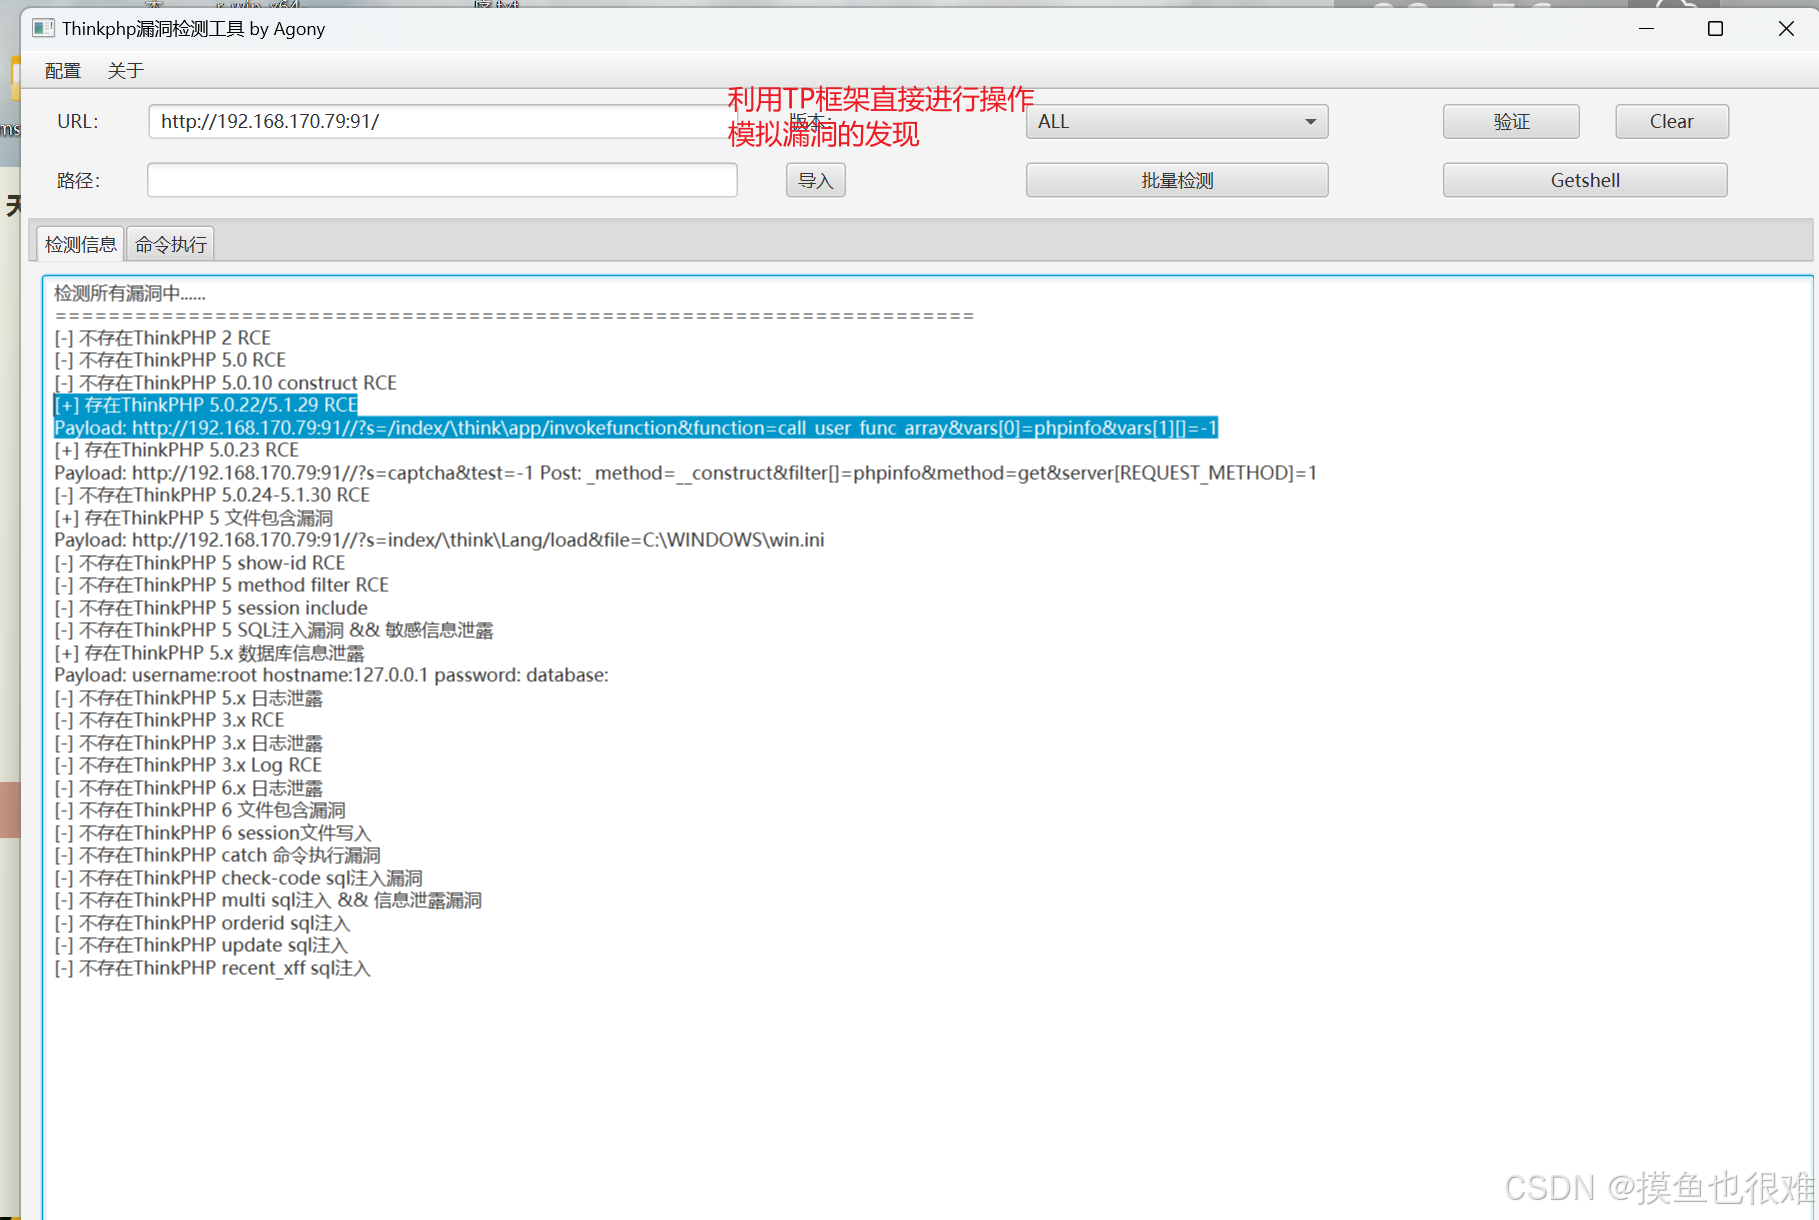Click the '检测所有漏洞中......' status line
This screenshot has height=1220, width=1819.
pos(130,293)
